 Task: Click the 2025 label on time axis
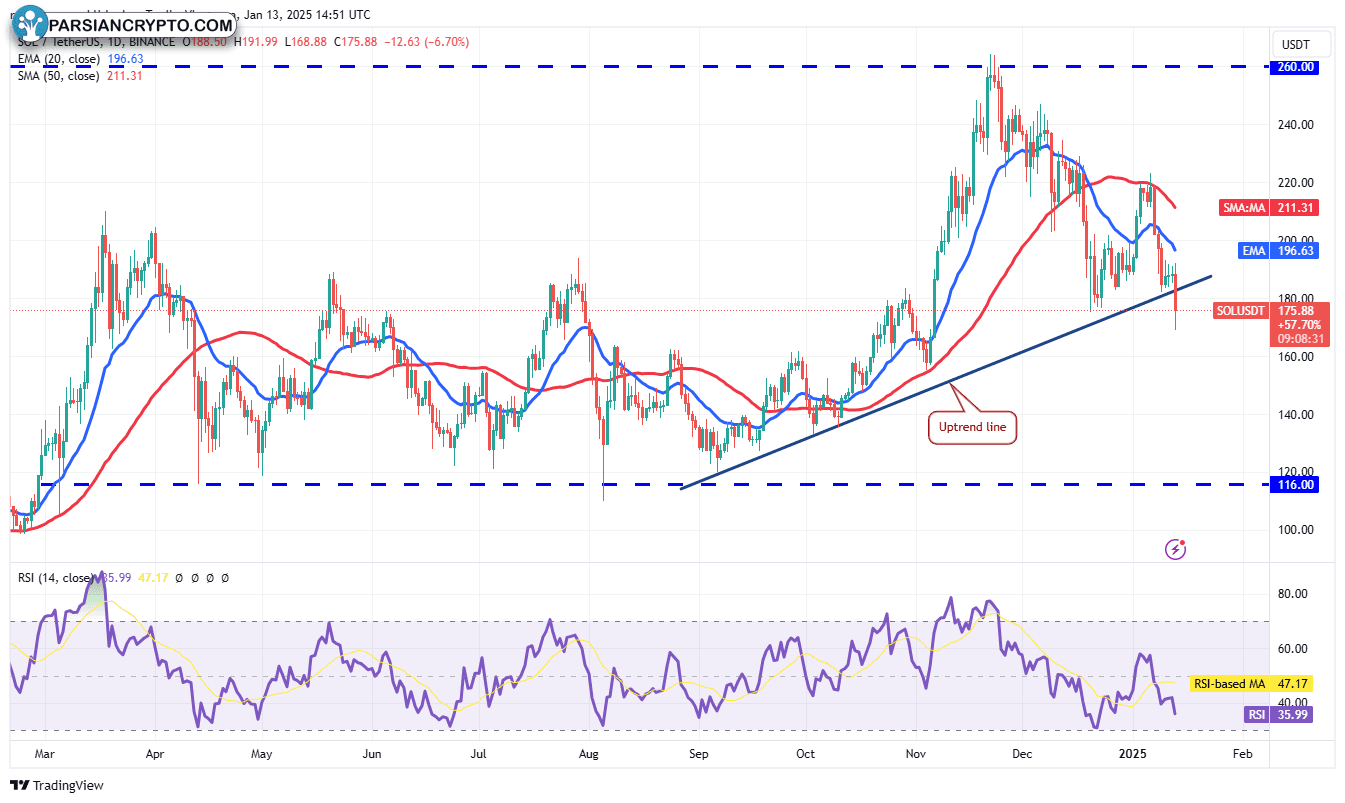[x=1134, y=755]
